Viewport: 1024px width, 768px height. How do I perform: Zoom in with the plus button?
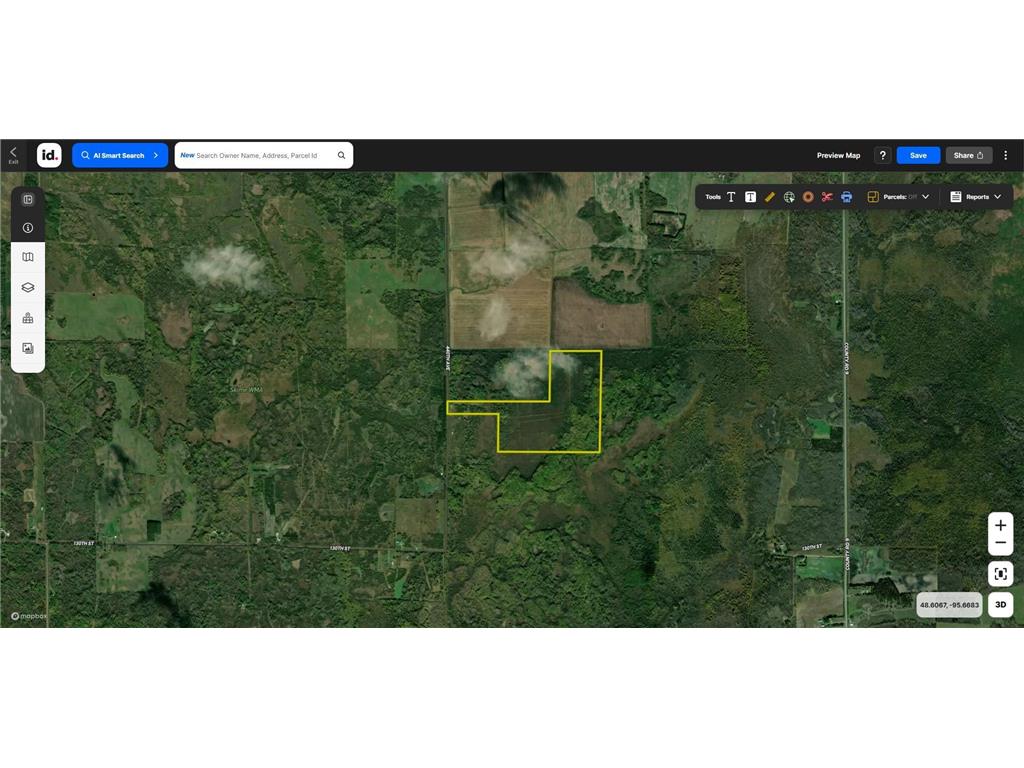point(1000,525)
